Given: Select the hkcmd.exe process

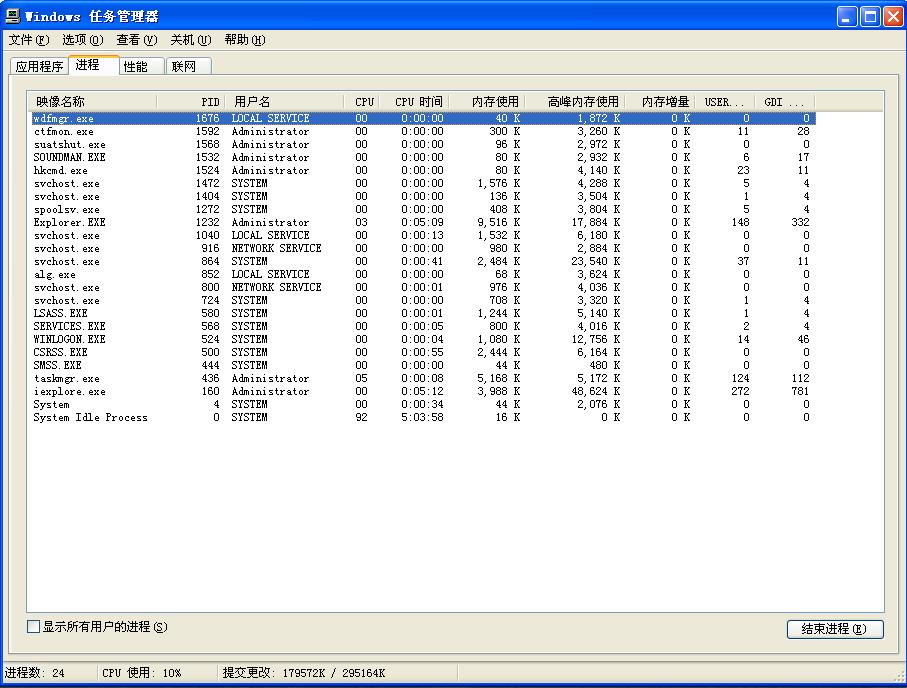Looking at the screenshot, I should [423, 170].
